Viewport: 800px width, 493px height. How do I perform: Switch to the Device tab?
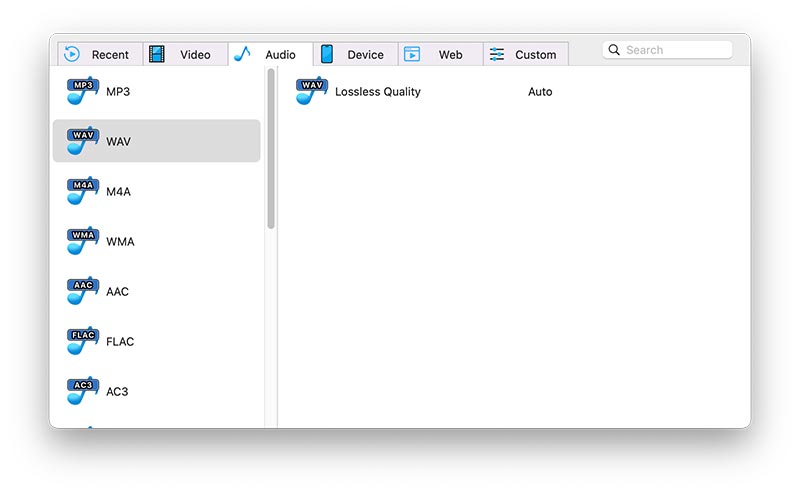coord(356,55)
